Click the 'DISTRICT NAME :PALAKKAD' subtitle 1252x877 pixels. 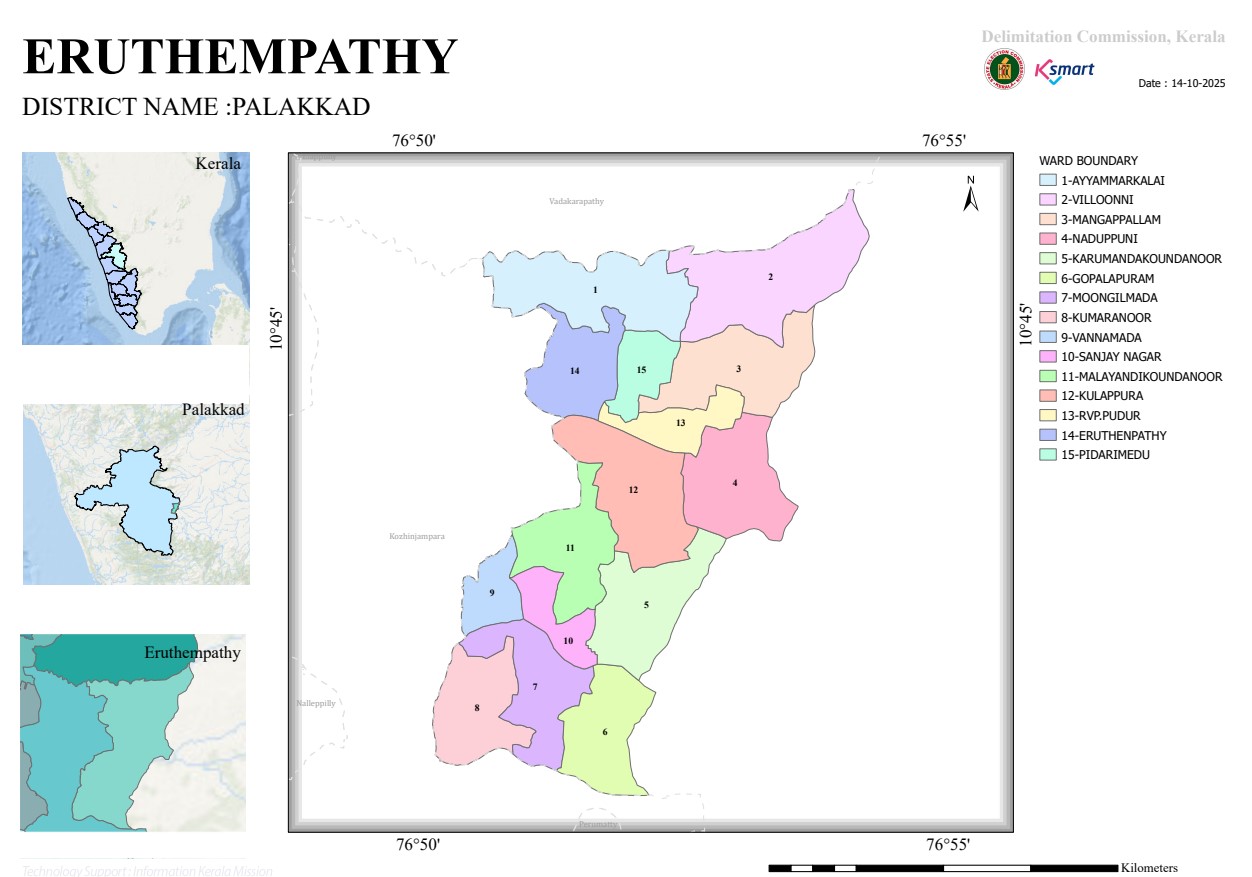(196, 107)
